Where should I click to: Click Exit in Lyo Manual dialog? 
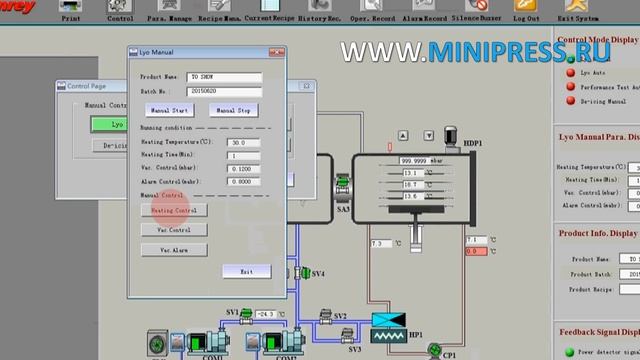click(247, 271)
